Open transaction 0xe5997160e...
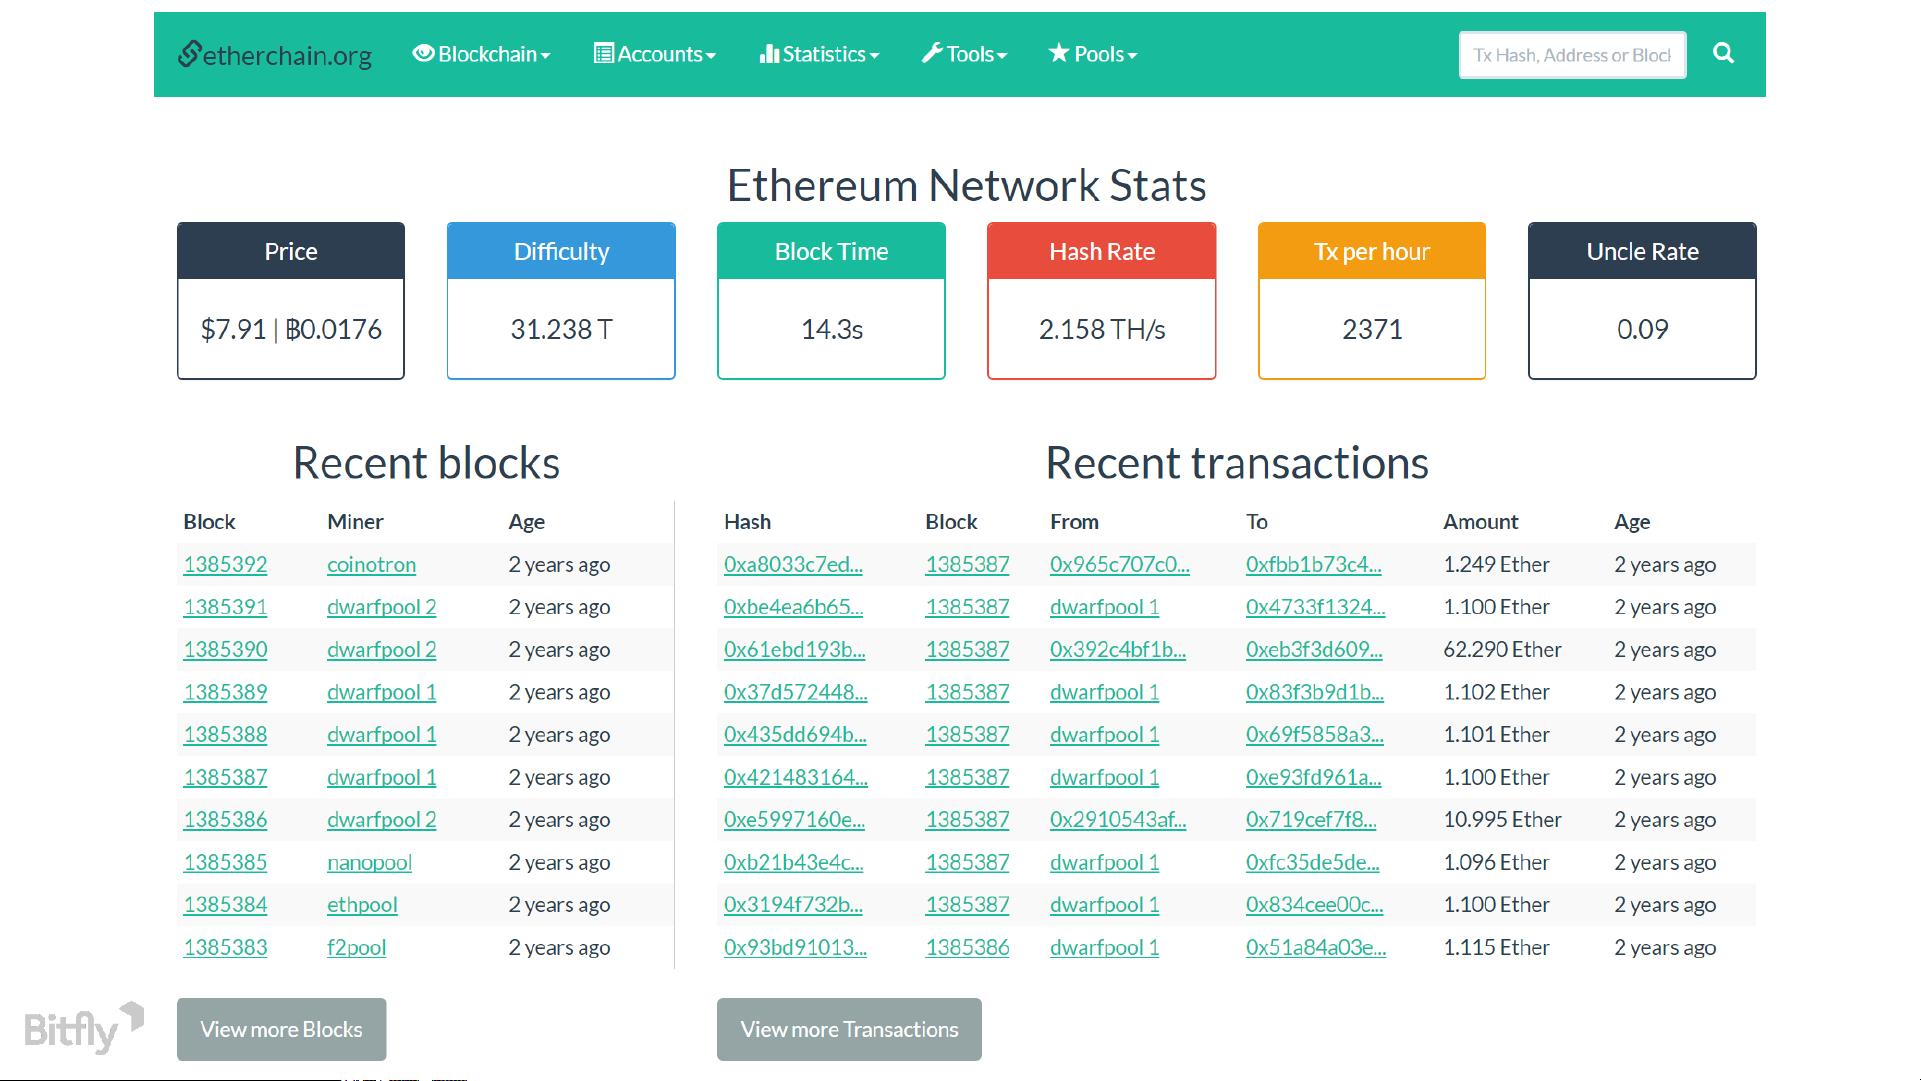1921x1081 pixels. pos(794,819)
